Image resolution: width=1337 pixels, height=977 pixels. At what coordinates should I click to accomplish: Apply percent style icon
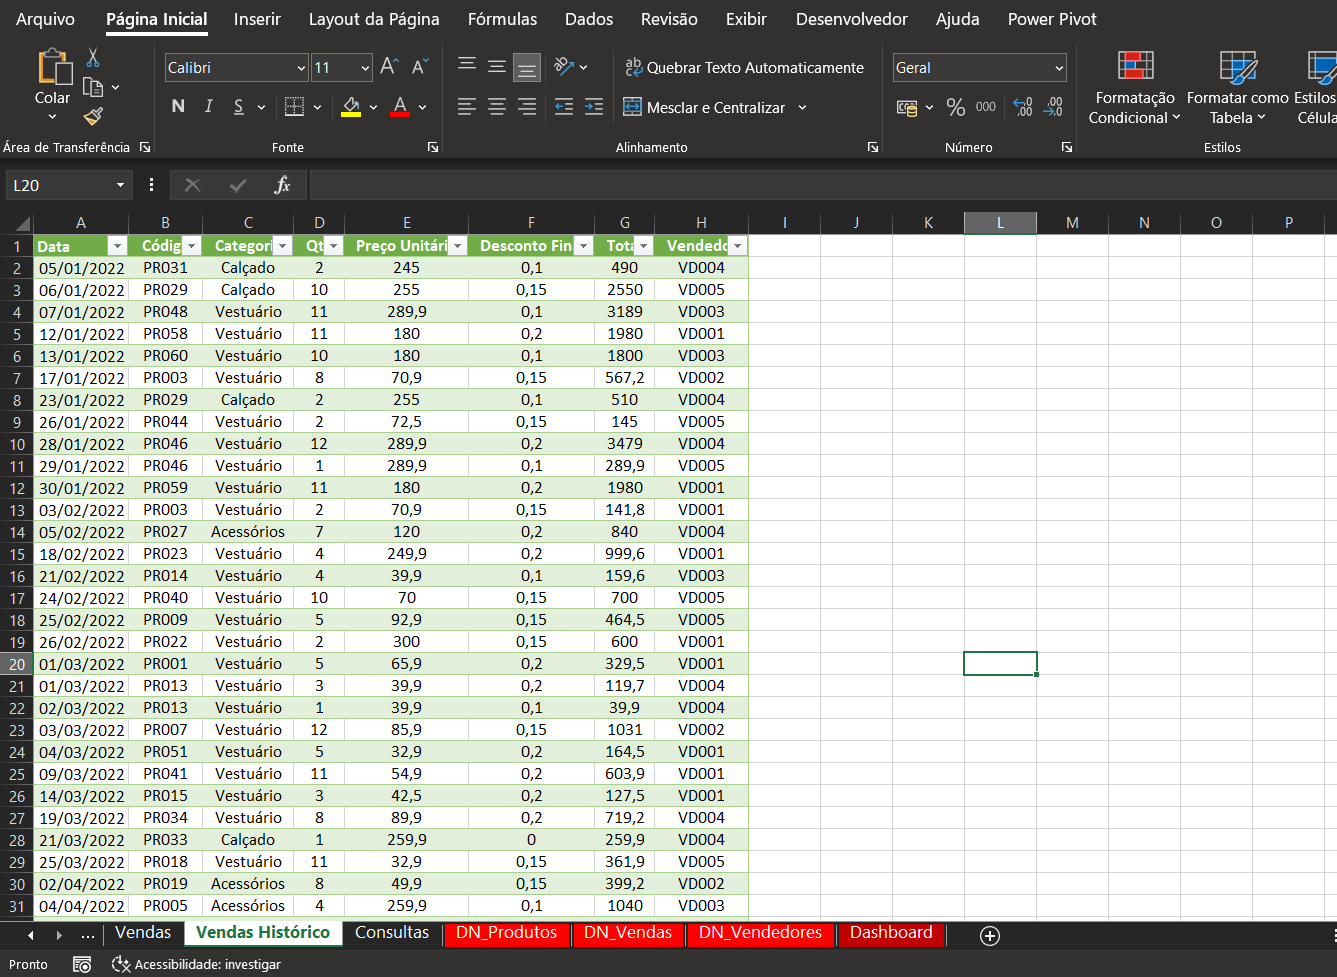(x=956, y=107)
